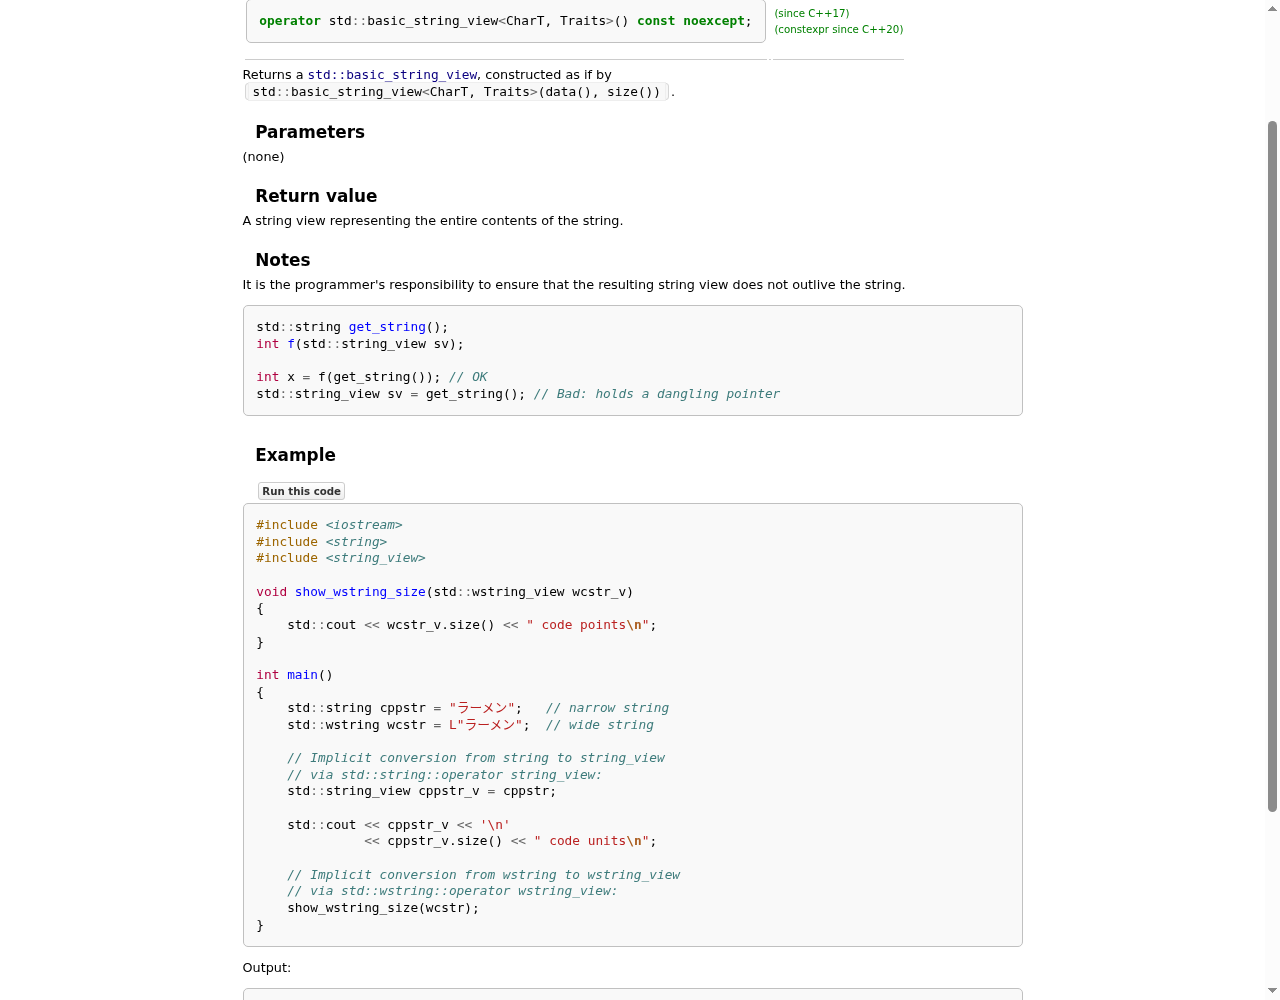Open the std::basic_string_view link in description

pyautogui.click(x=392, y=75)
